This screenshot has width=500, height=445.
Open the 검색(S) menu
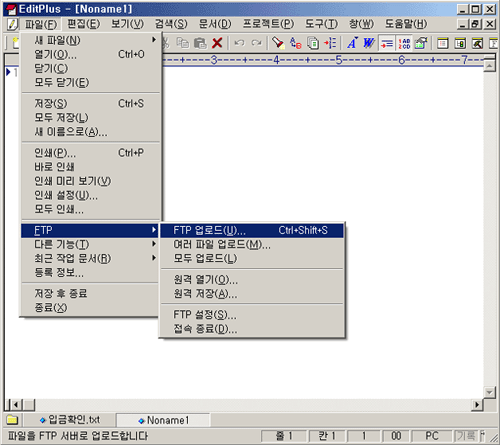pyautogui.click(x=171, y=24)
